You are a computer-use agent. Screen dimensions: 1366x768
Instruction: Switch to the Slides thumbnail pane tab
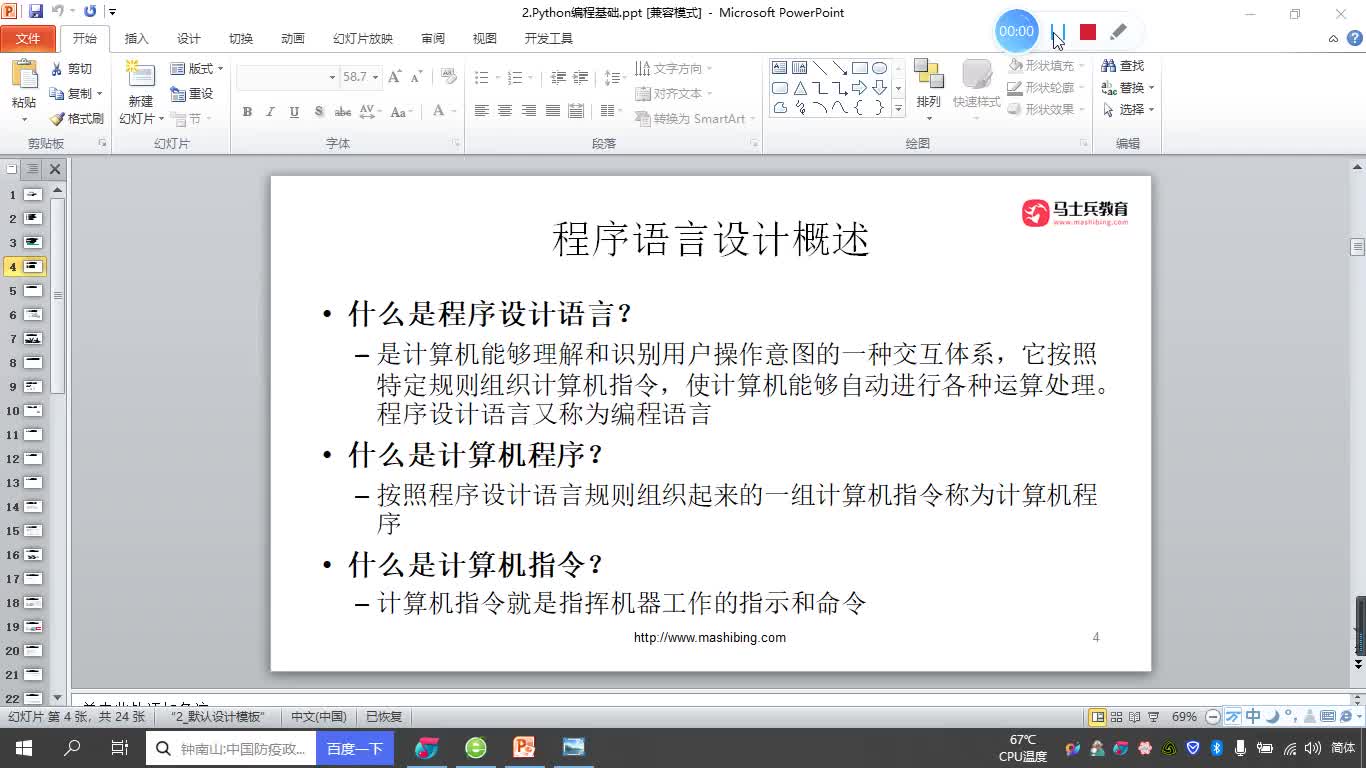pos(11,169)
